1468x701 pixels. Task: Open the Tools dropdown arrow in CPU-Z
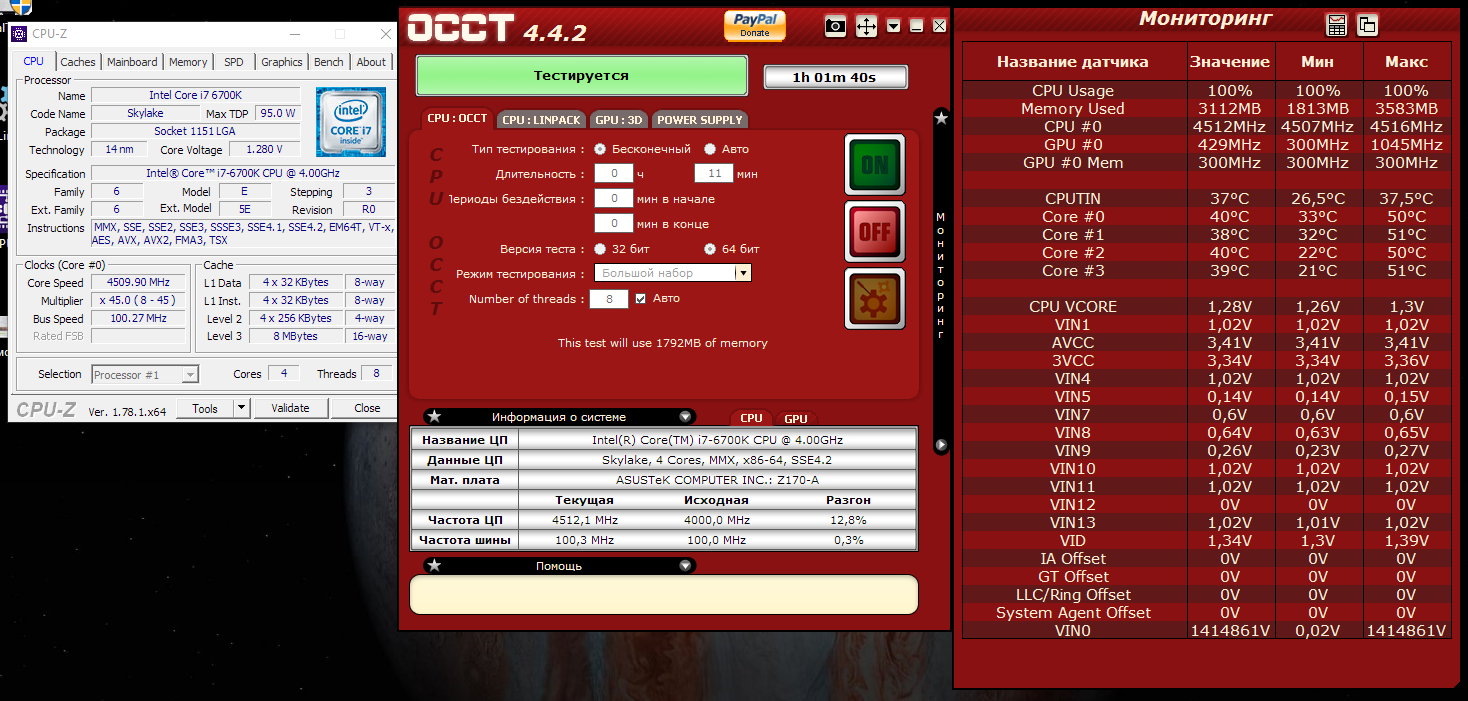241,408
